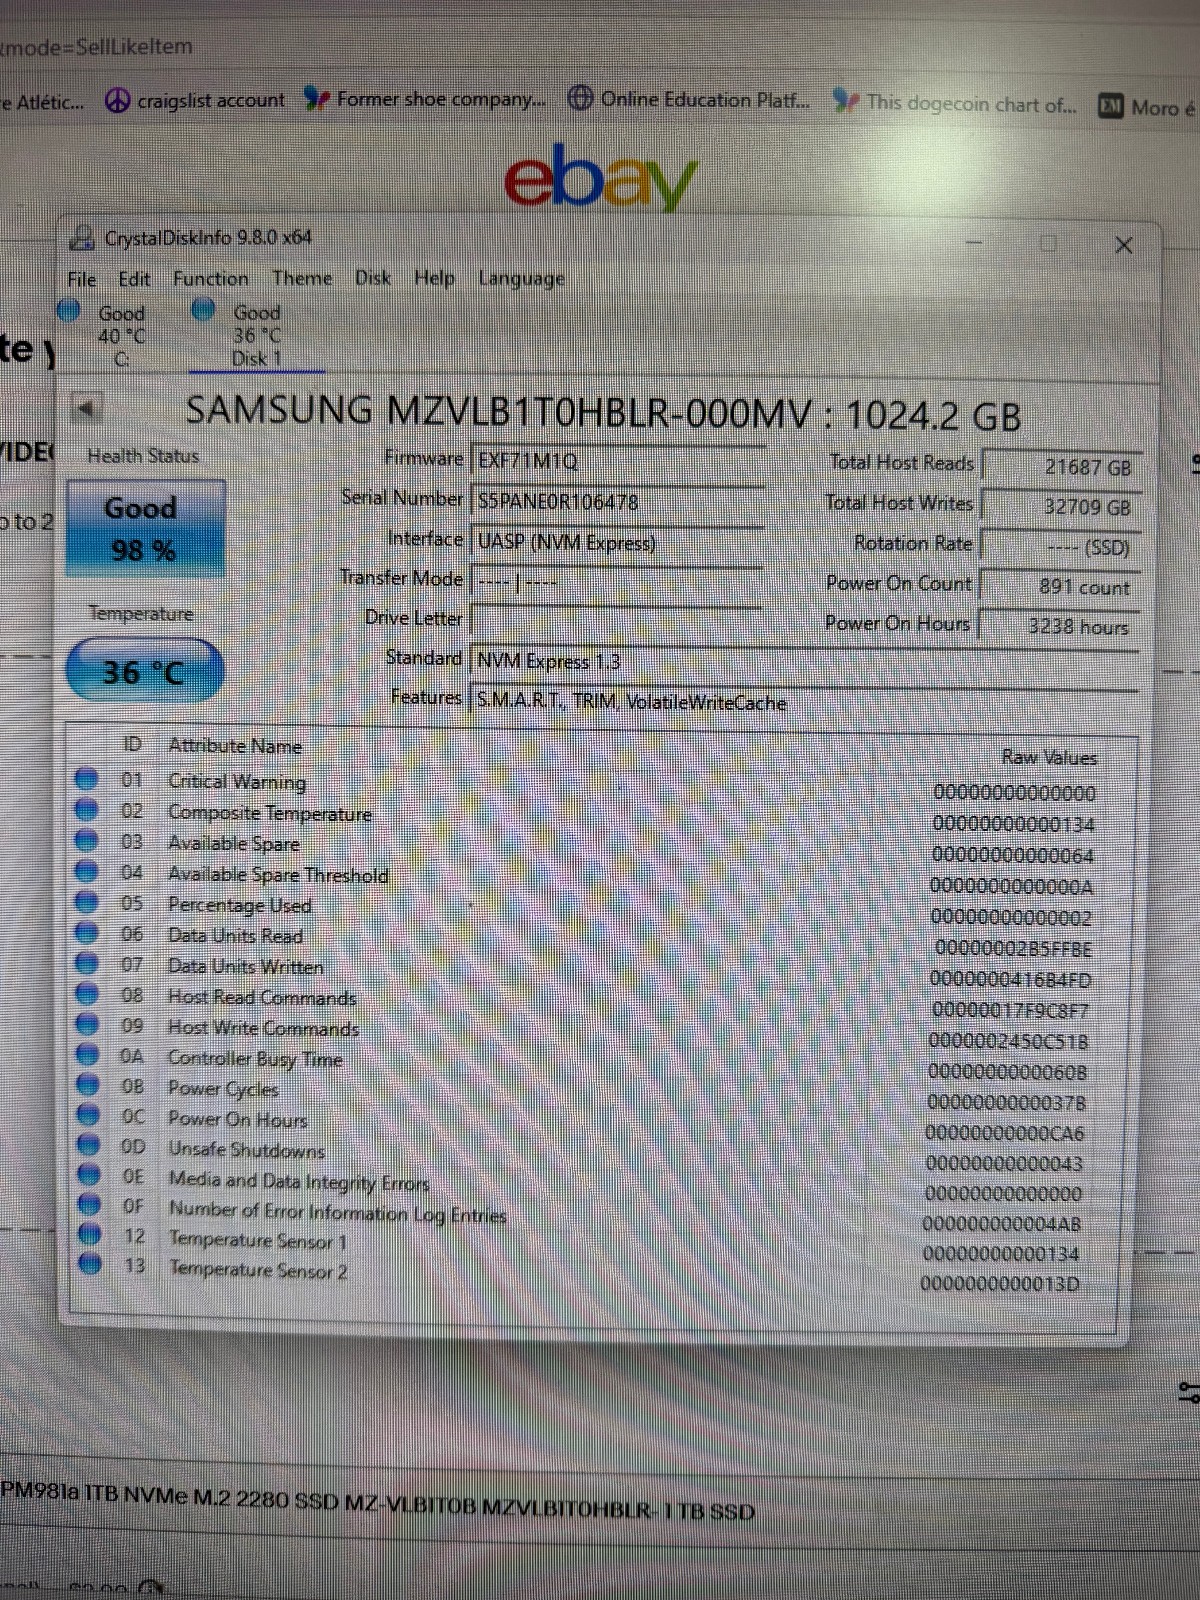The image size is (1200, 1600).
Task: Click the status dot for Critical Warning
Action: (87, 778)
